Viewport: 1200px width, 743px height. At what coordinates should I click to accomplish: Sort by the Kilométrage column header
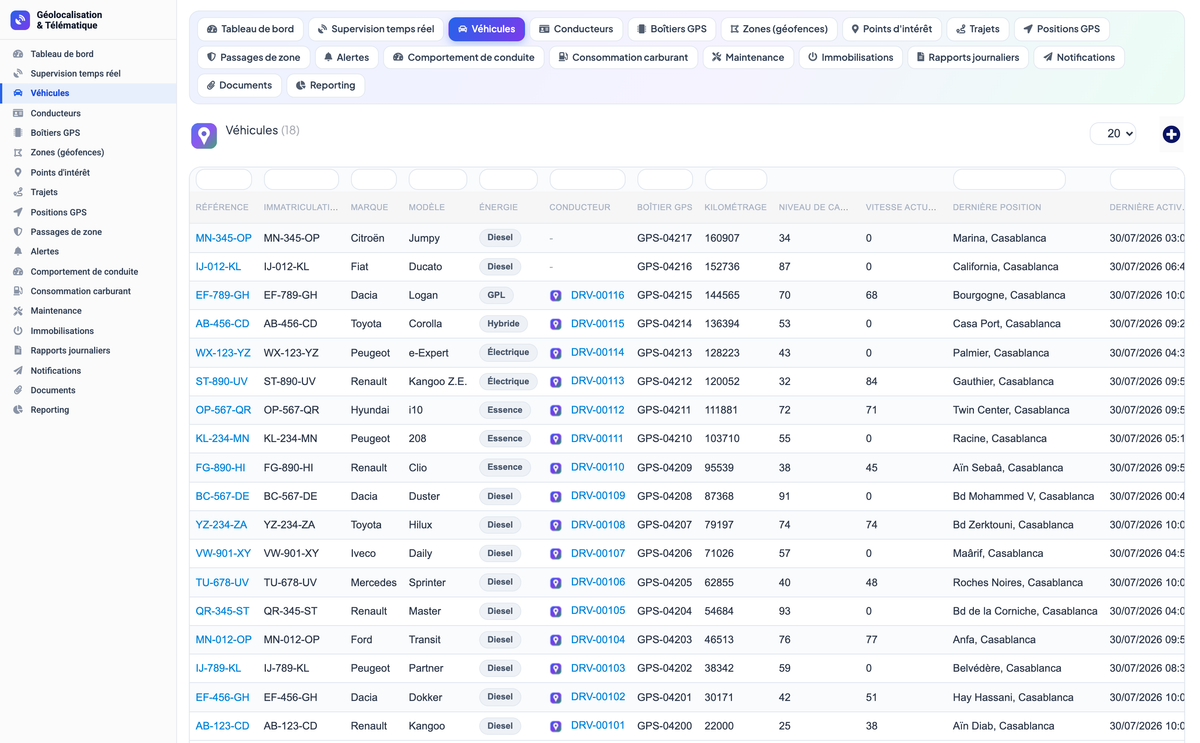click(x=735, y=208)
